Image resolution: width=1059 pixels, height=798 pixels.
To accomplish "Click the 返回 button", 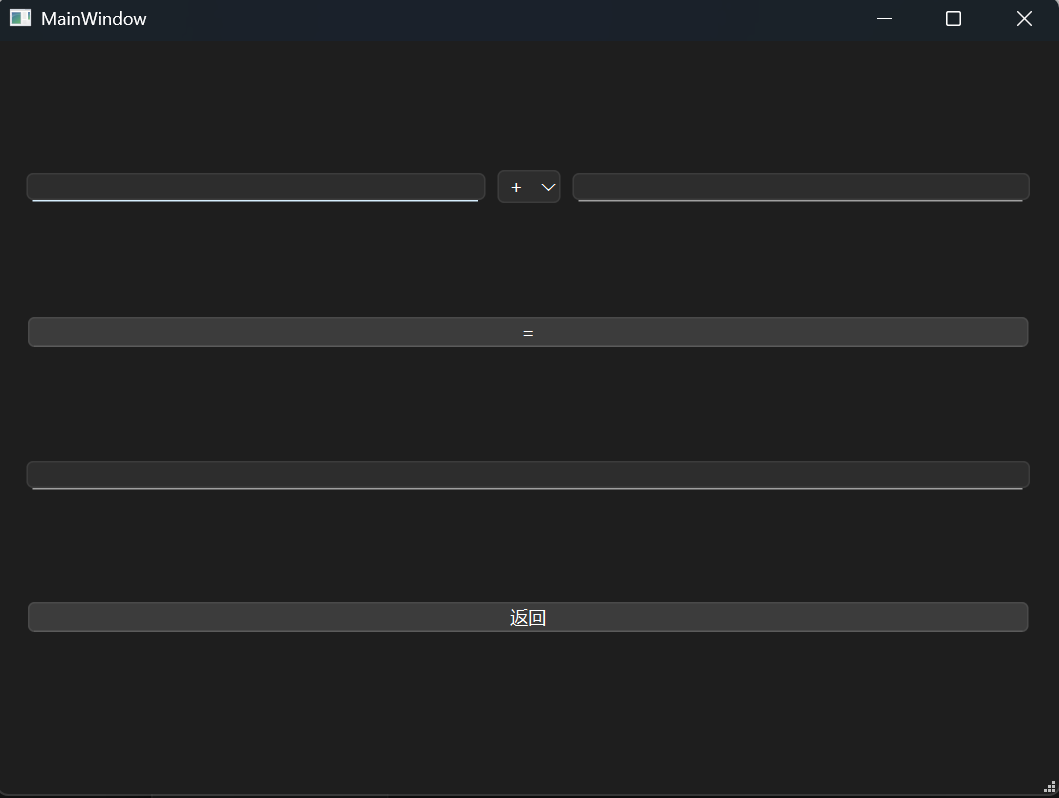I will pos(528,617).
